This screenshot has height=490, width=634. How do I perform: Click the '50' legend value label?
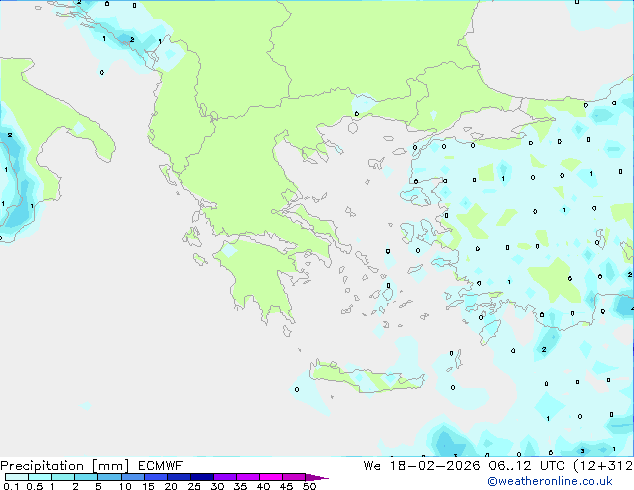309,486
